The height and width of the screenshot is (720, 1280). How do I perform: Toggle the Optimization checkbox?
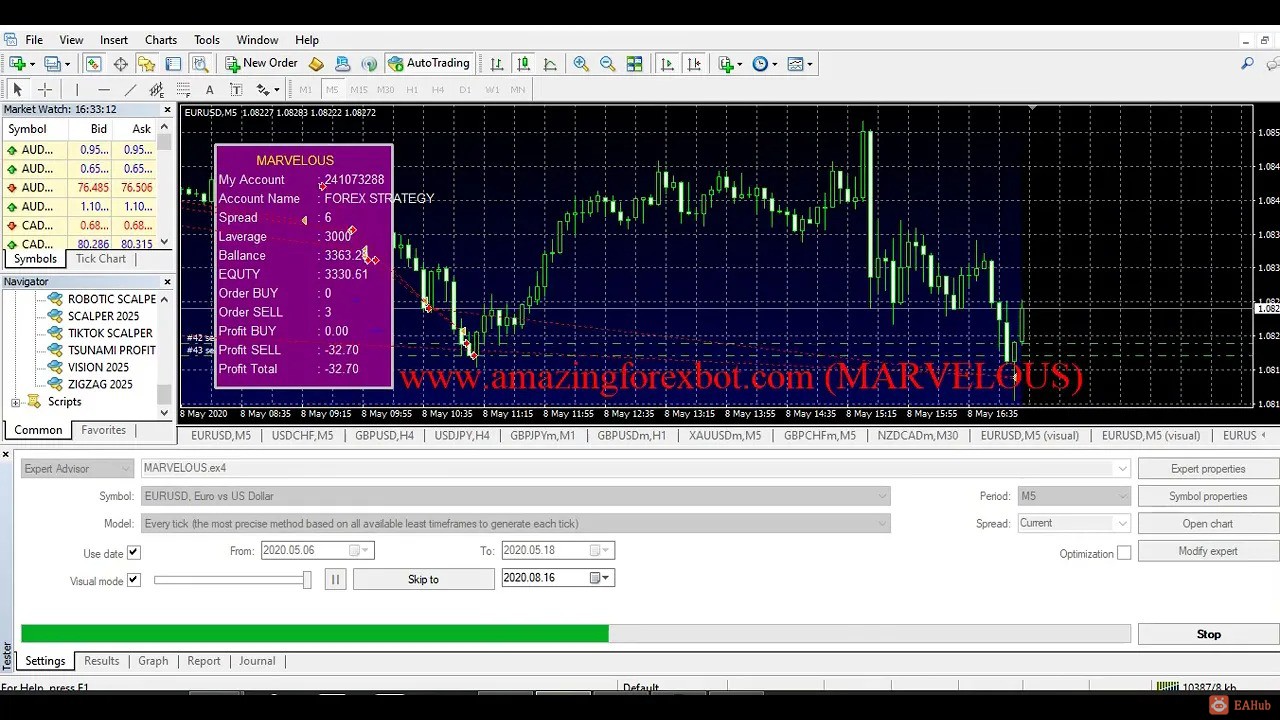pos(1124,553)
